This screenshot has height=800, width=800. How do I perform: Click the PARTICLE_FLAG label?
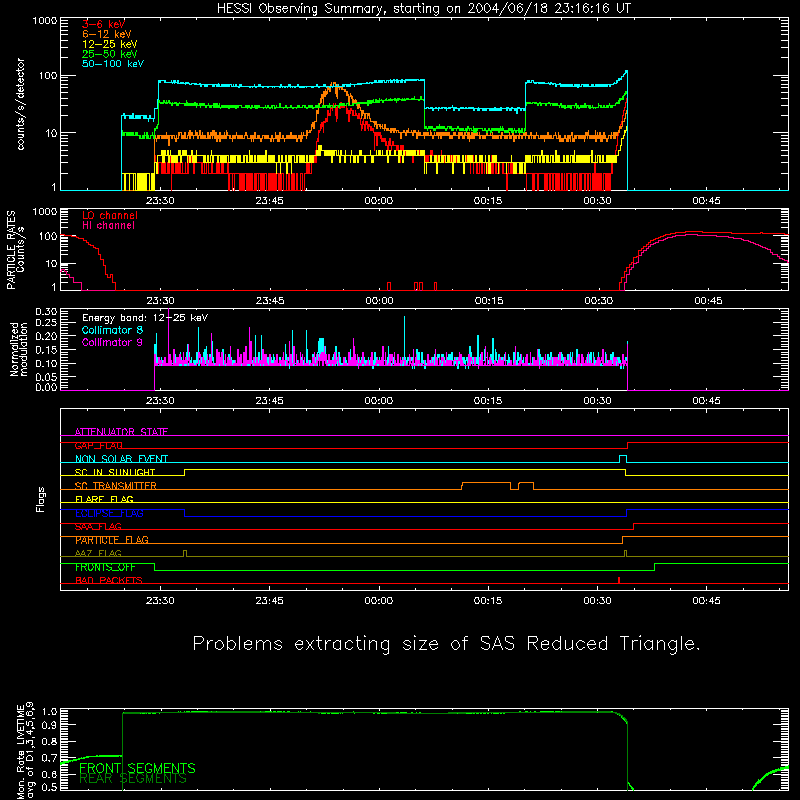point(112,540)
